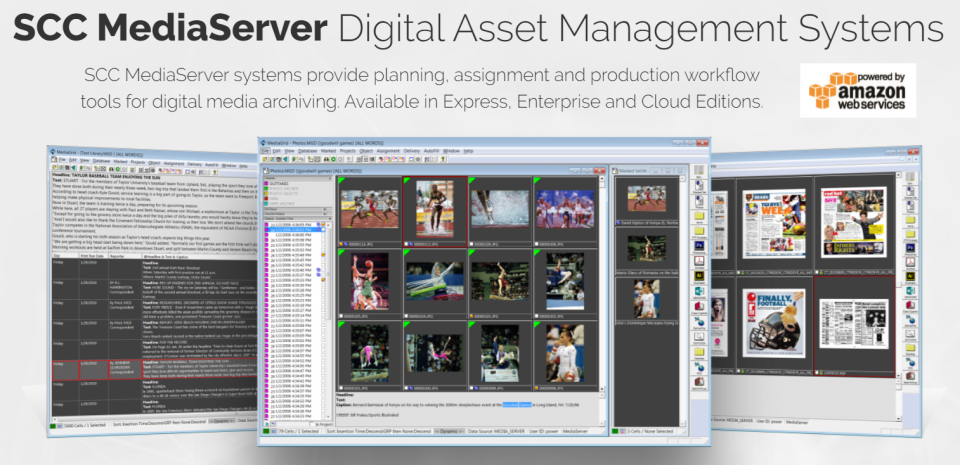Open Delivery menu in Text Library window
This screenshot has width=960, height=465.
194,165
